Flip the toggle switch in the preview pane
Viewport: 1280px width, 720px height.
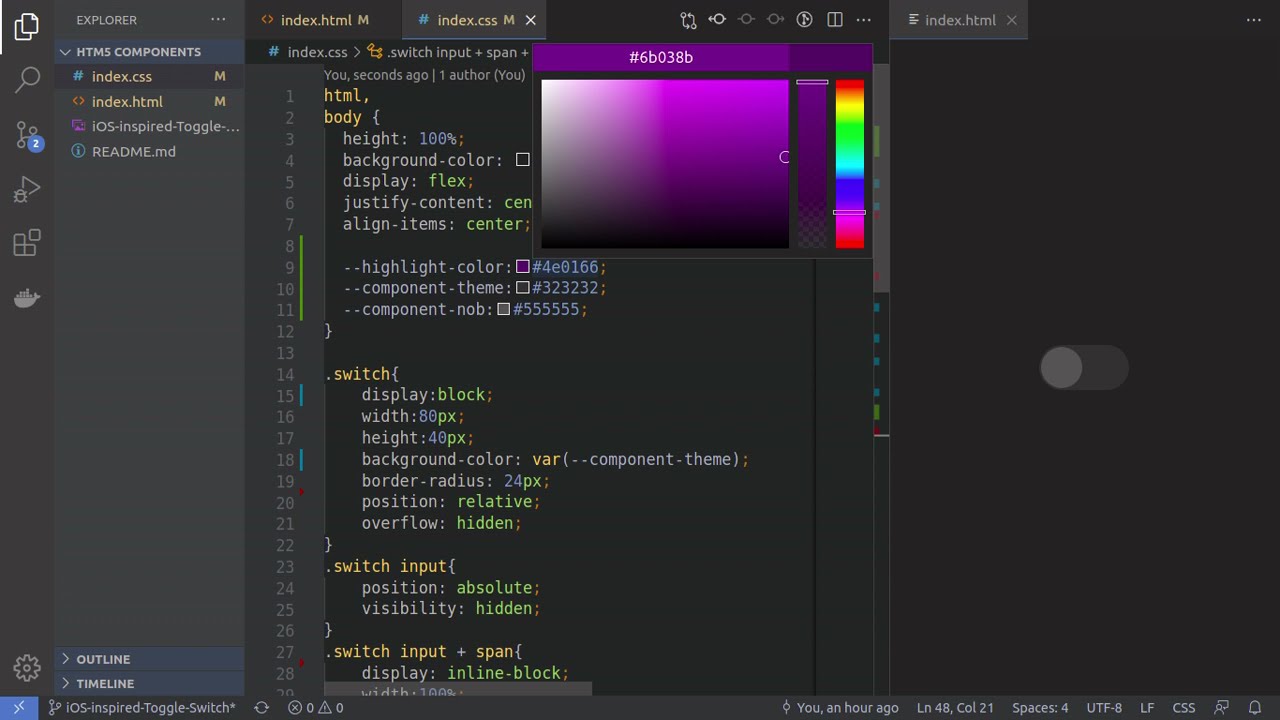1084,368
